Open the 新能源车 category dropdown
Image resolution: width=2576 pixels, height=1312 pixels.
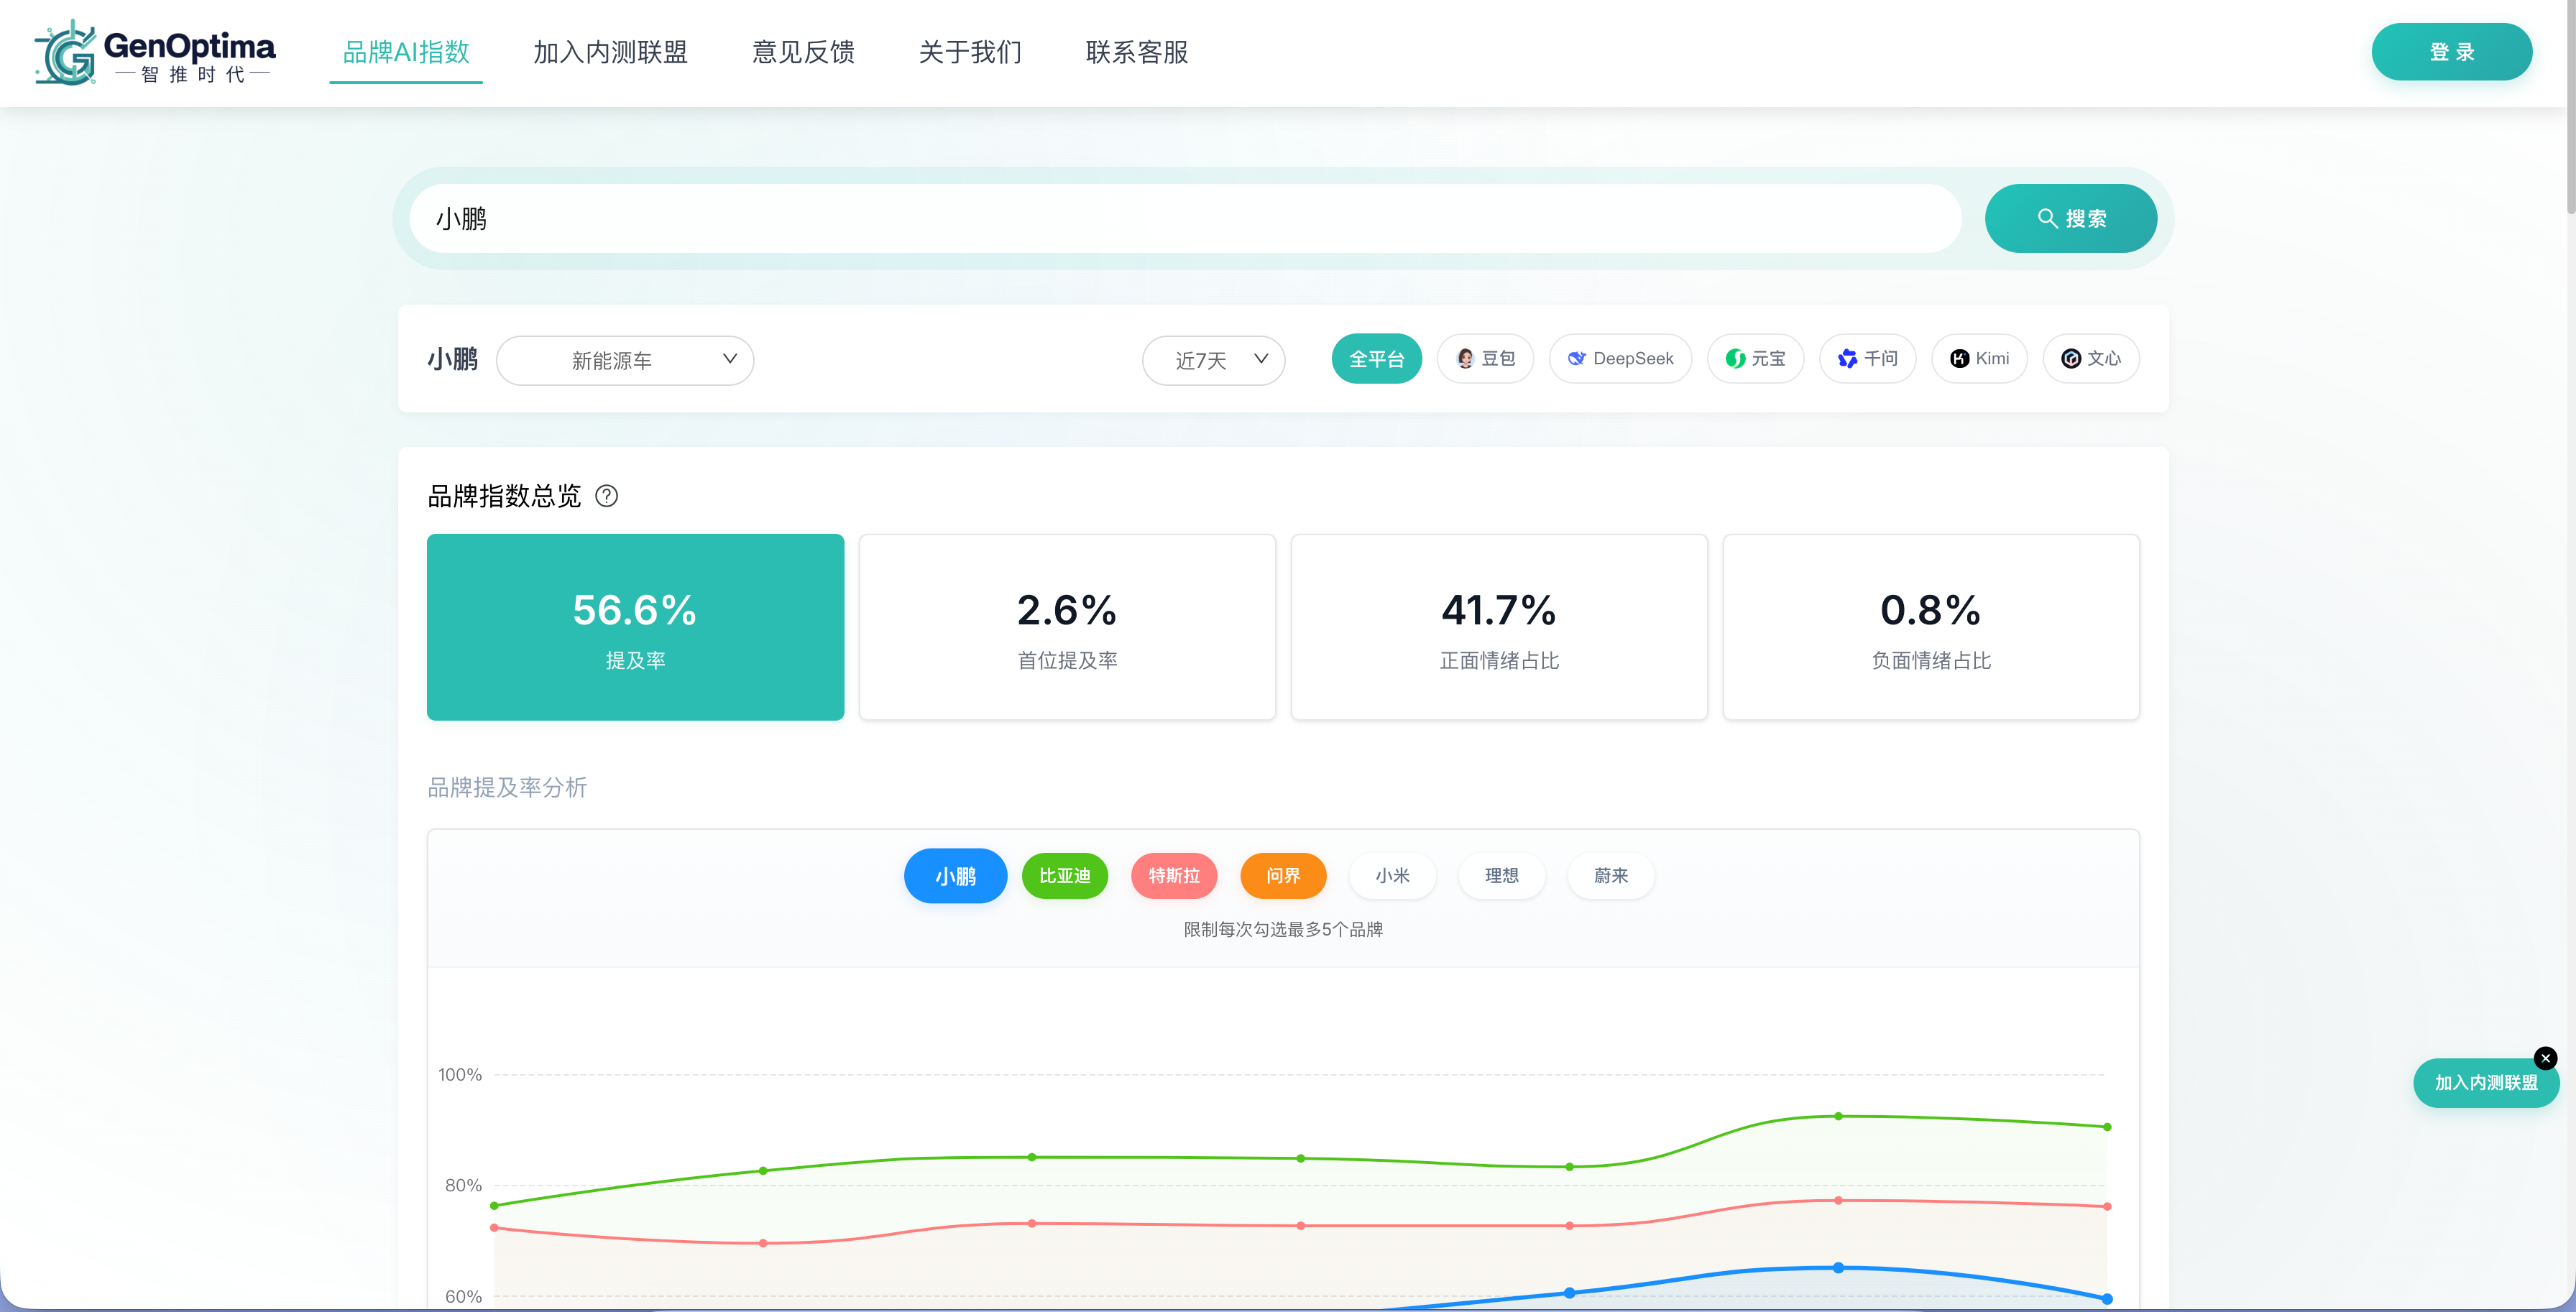click(625, 360)
